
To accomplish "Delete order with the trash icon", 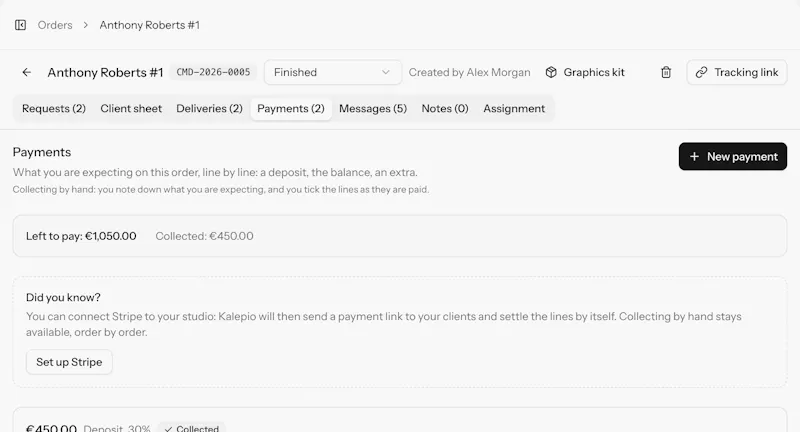I will 666,72.
